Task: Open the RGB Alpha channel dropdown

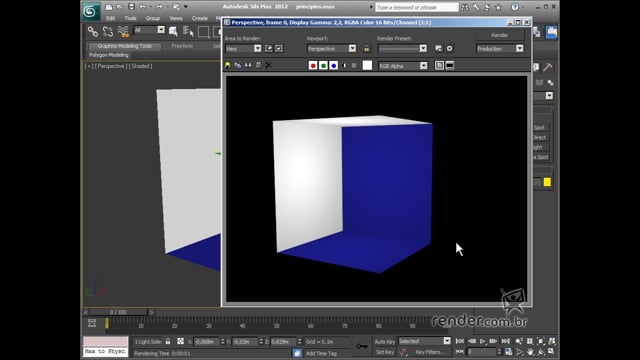Action: (x=403, y=66)
